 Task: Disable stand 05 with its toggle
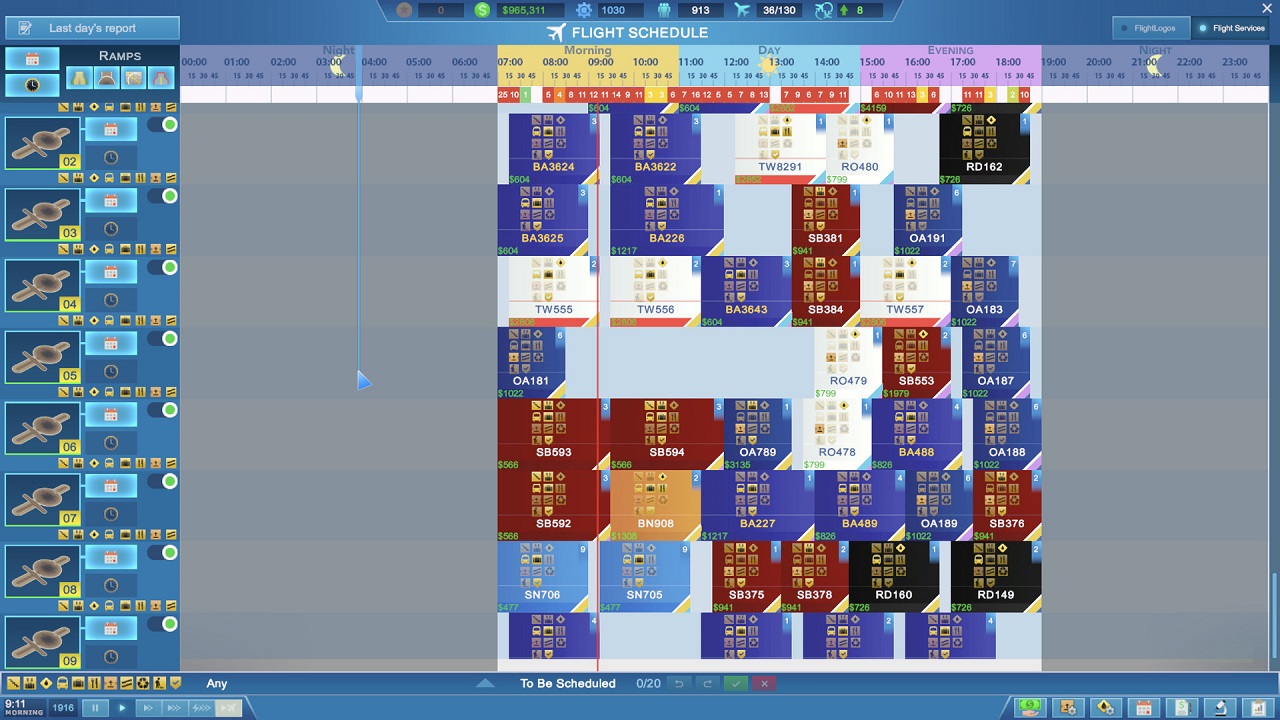click(x=163, y=339)
